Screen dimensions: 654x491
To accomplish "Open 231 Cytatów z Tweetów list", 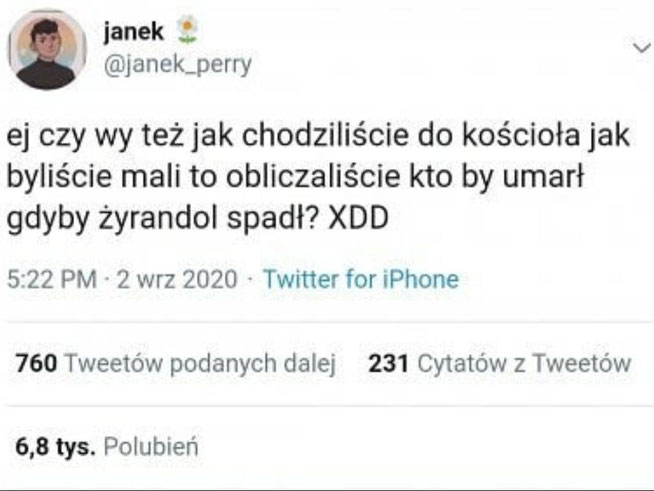I will 500,363.
